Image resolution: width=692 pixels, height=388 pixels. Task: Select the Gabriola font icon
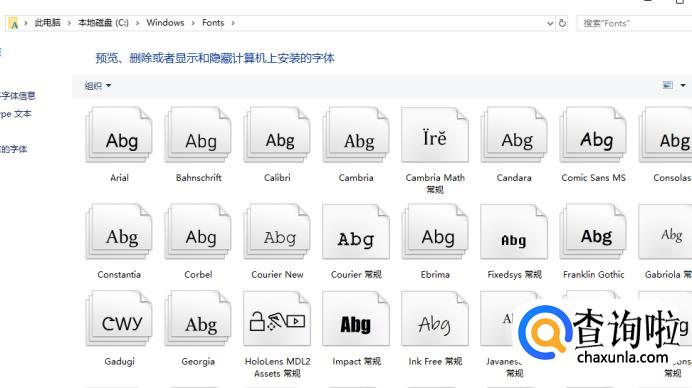666,232
